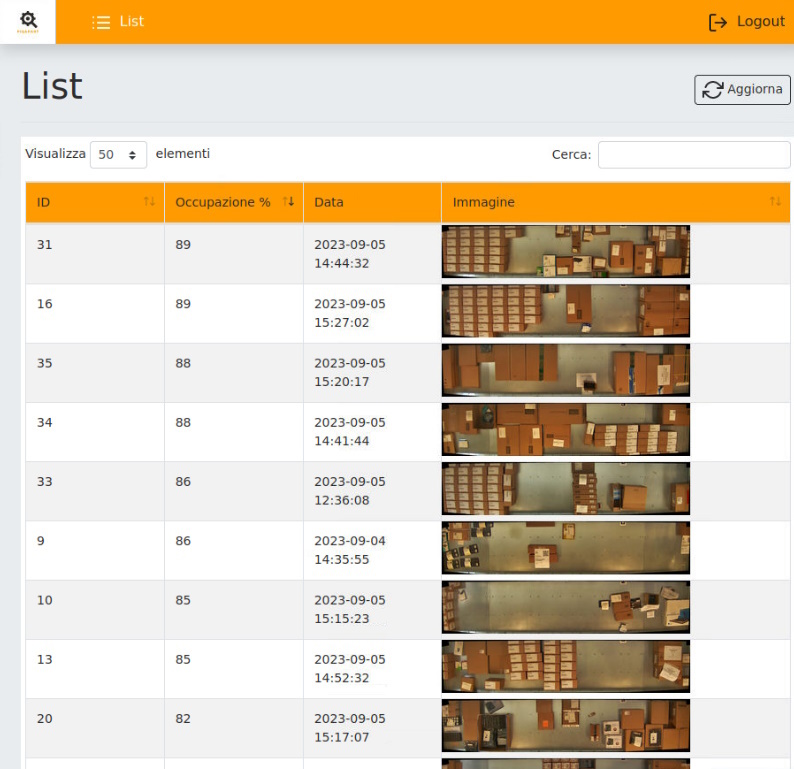Click the magnifier gear logo icon
This screenshot has width=794, height=769.
point(28,21)
